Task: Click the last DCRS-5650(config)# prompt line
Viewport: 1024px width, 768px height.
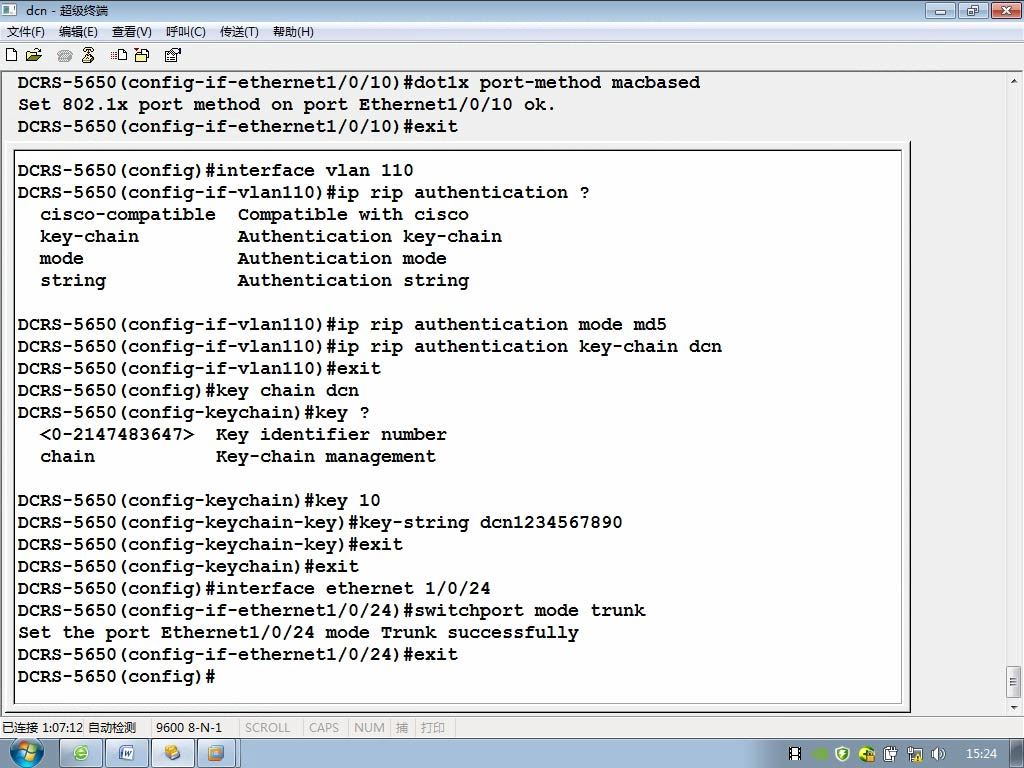Action: pyautogui.click(x=116, y=677)
